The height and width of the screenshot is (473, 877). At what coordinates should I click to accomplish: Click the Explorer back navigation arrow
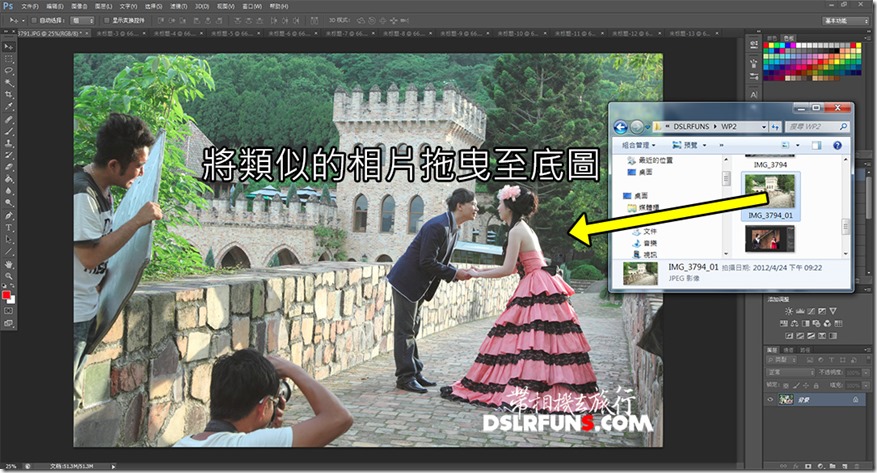[621, 127]
